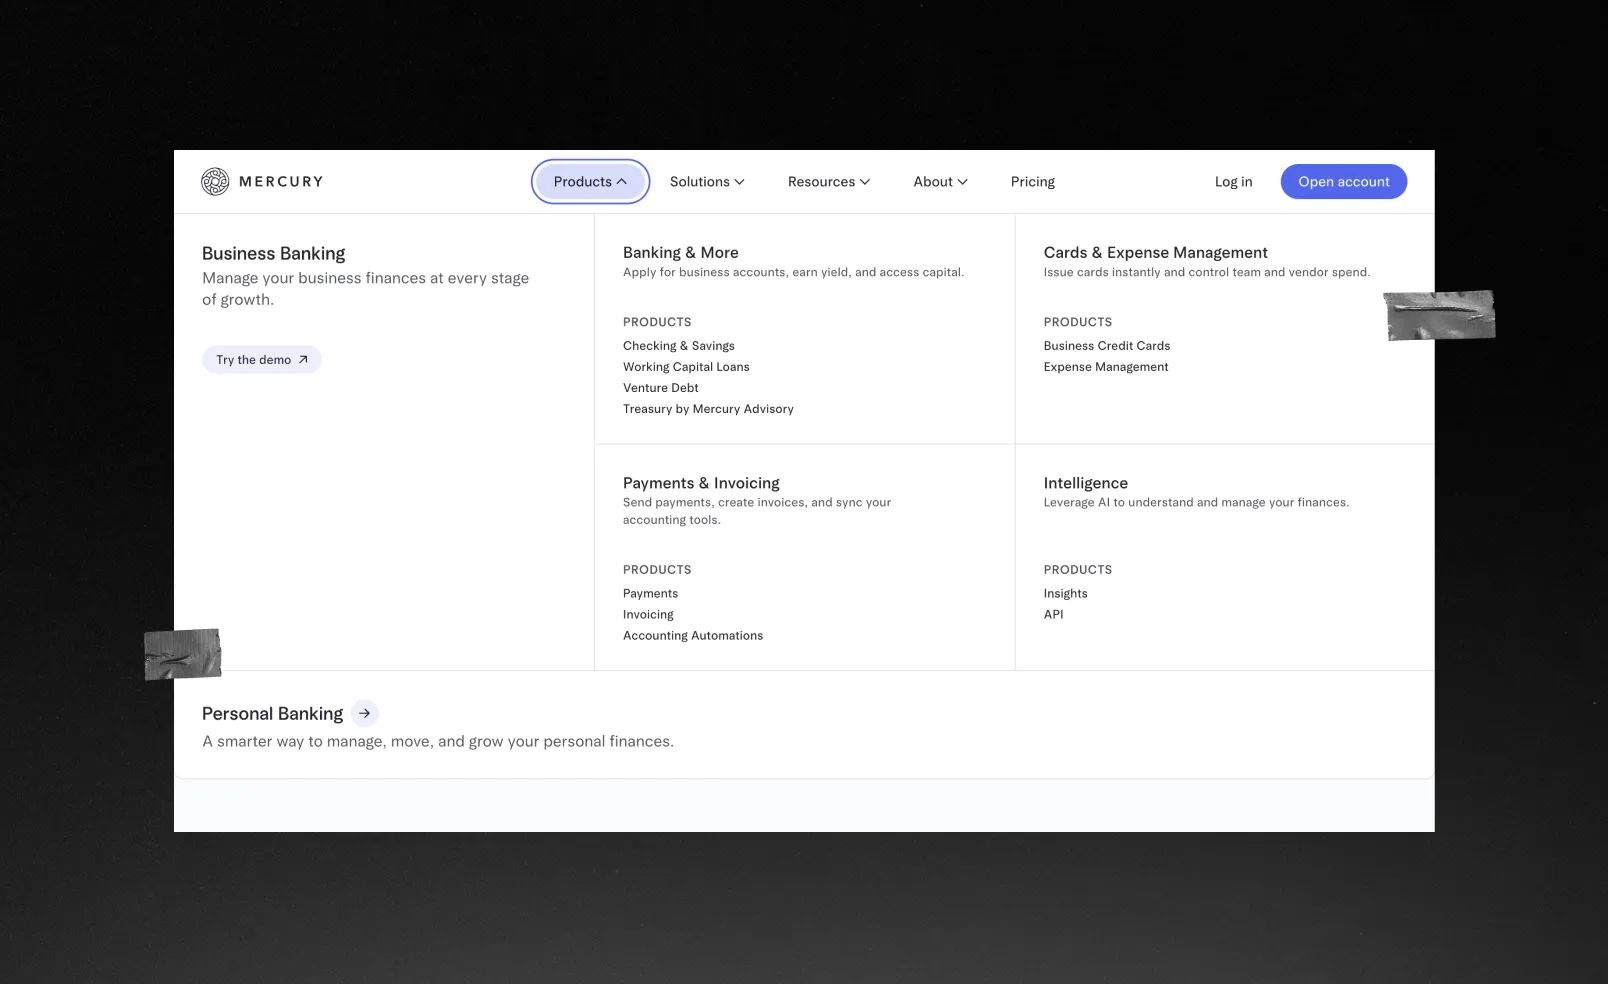Select Business Credit Cards
Image resolution: width=1608 pixels, height=984 pixels.
[x=1107, y=346]
